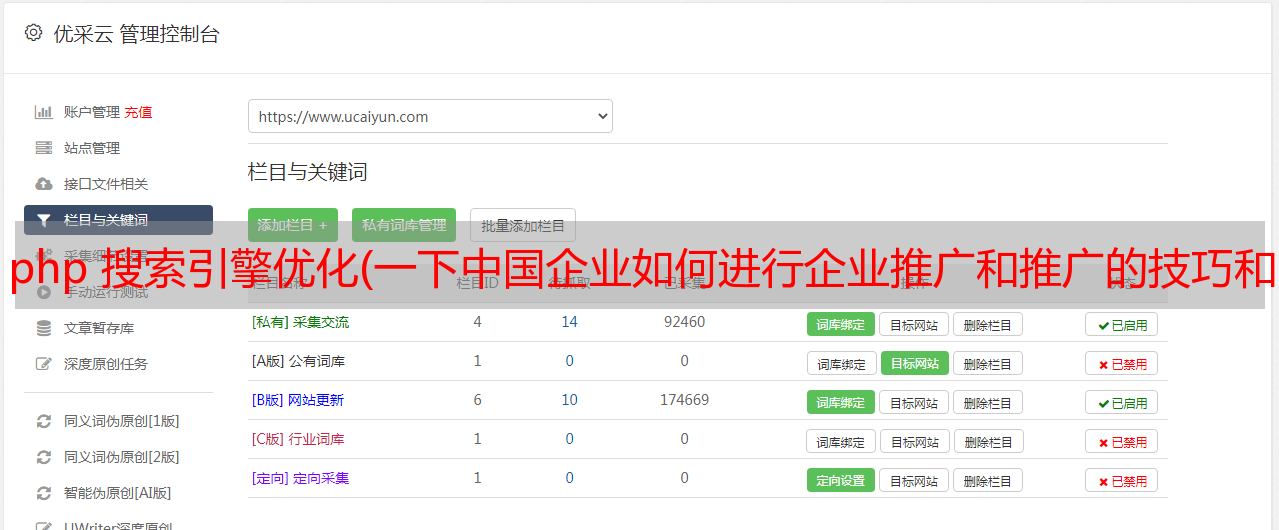
Task: Click 词库绑定 for 行业词库 row
Action: click(842, 441)
